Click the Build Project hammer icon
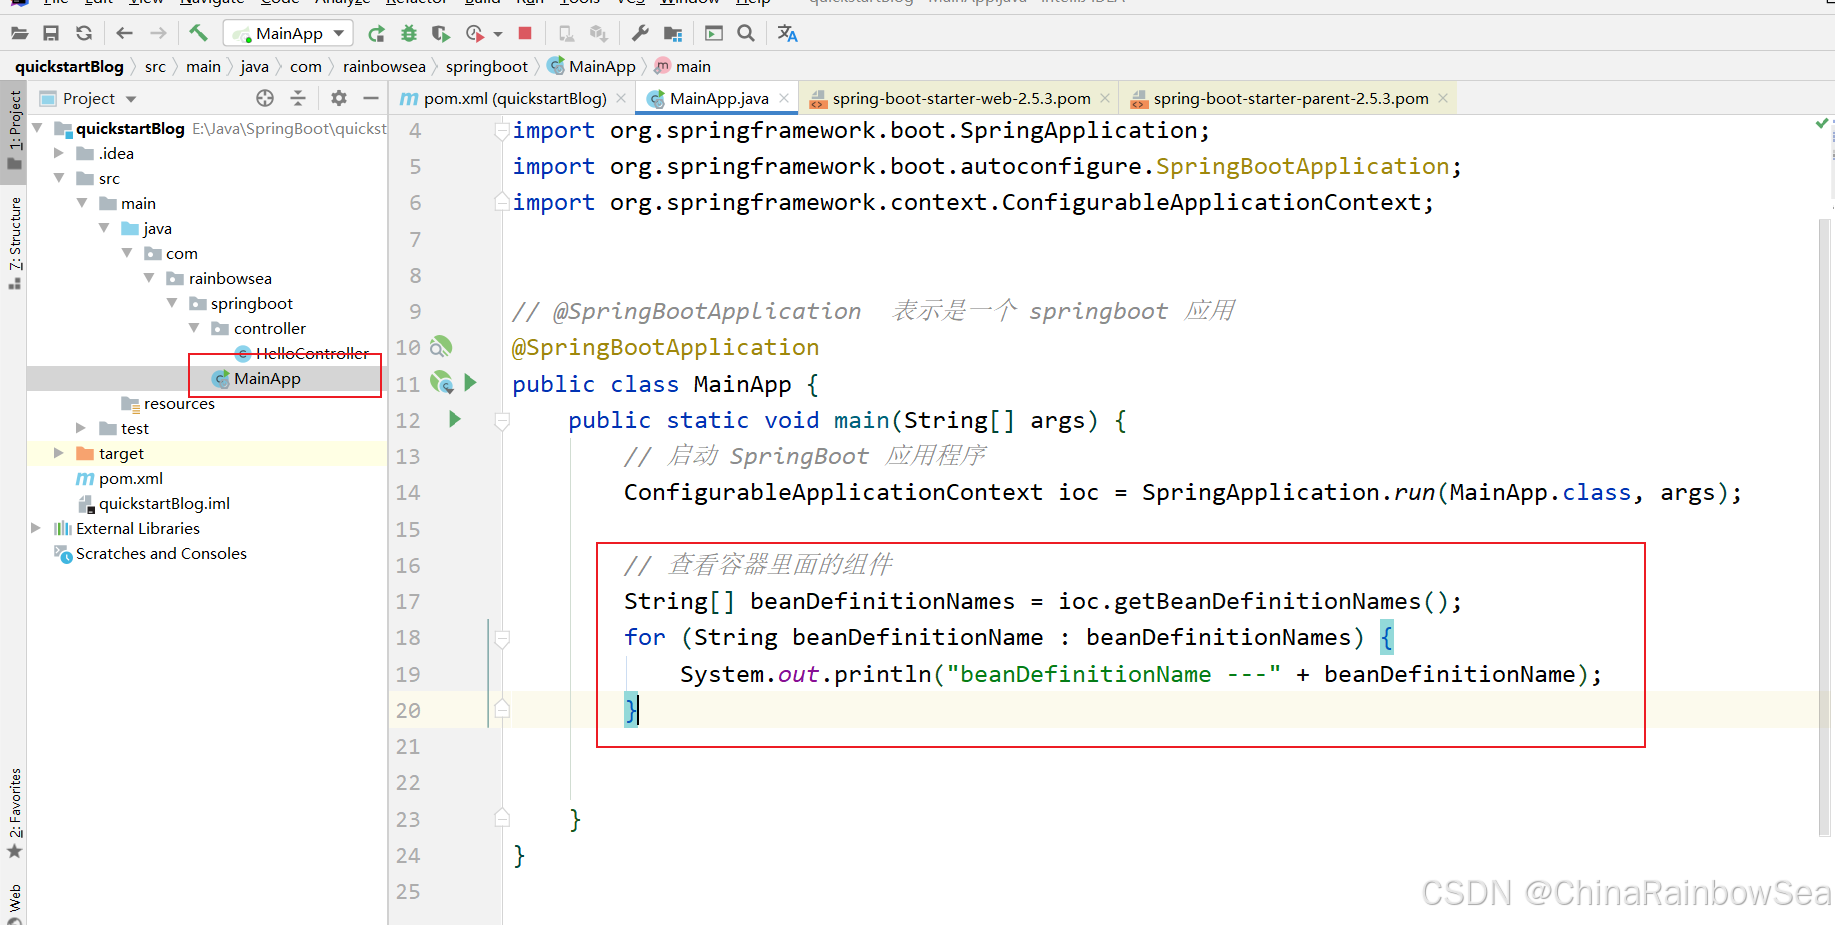 [198, 33]
